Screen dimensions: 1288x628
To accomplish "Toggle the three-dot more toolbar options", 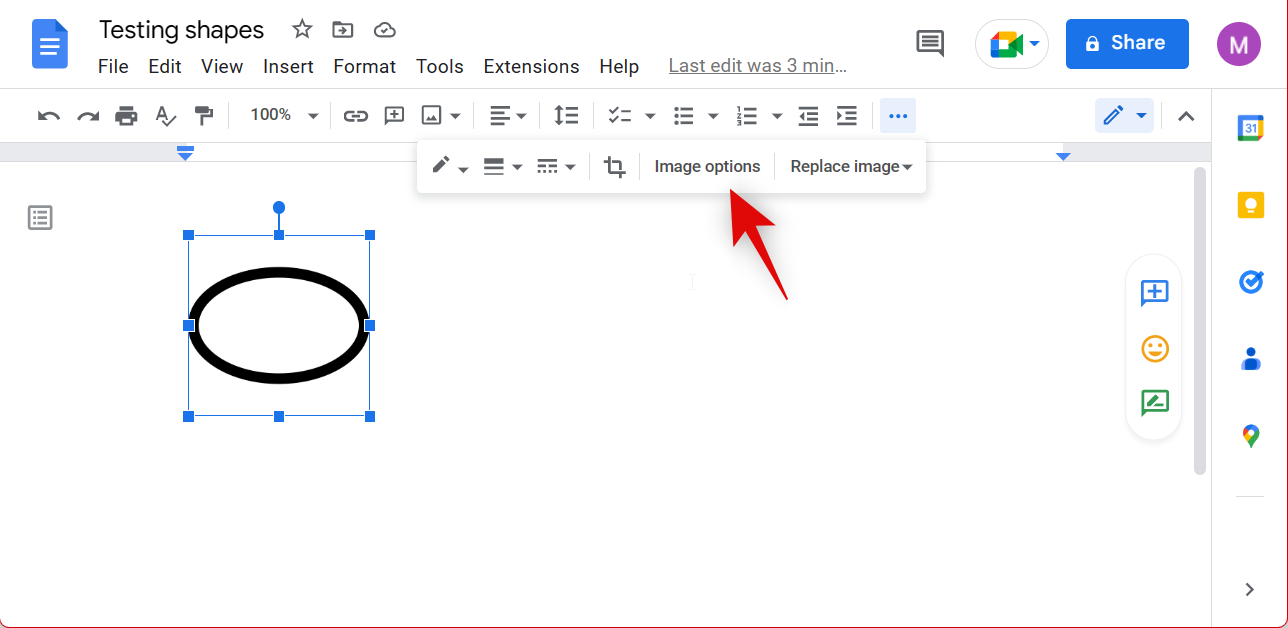I will tap(898, 116).
